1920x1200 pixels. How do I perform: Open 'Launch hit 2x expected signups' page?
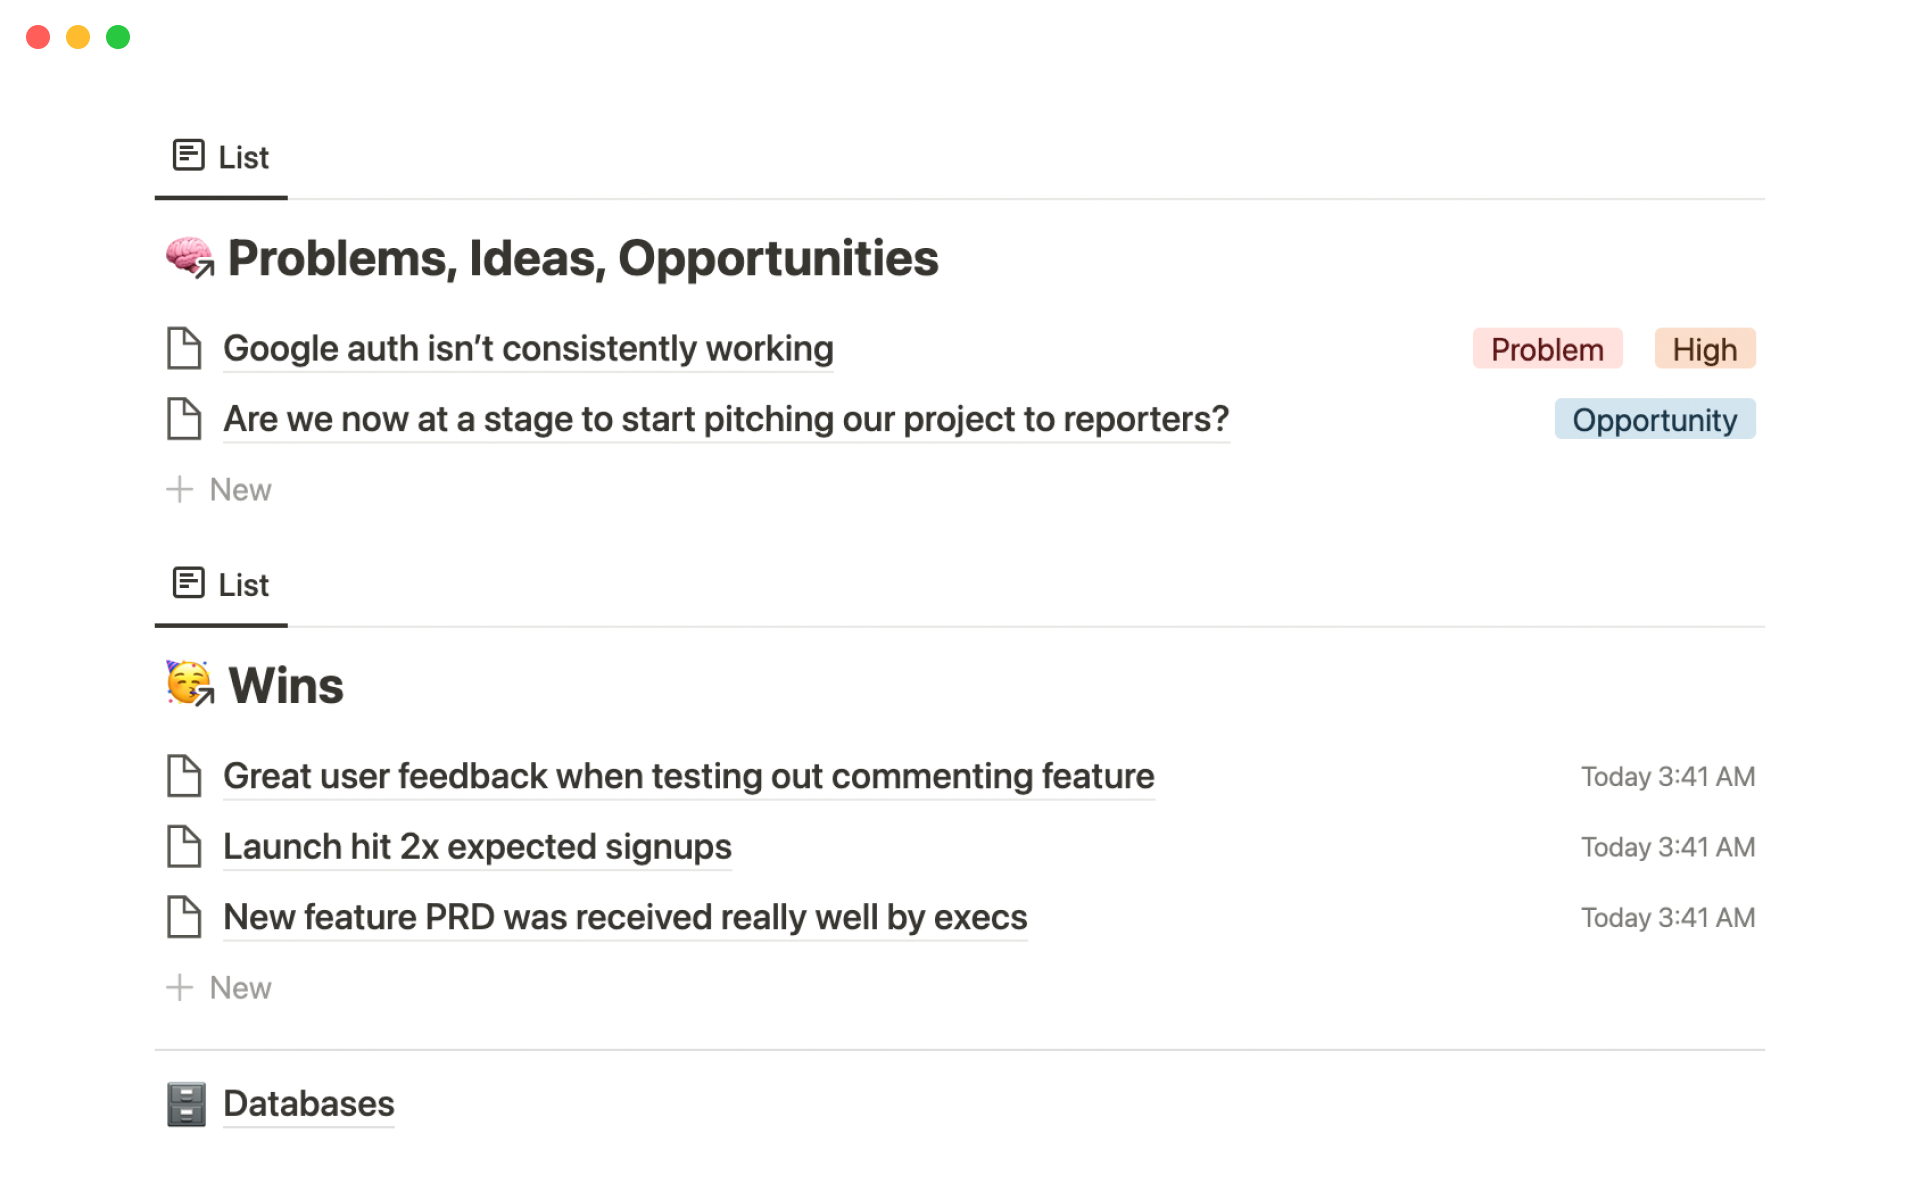(477, 847)
